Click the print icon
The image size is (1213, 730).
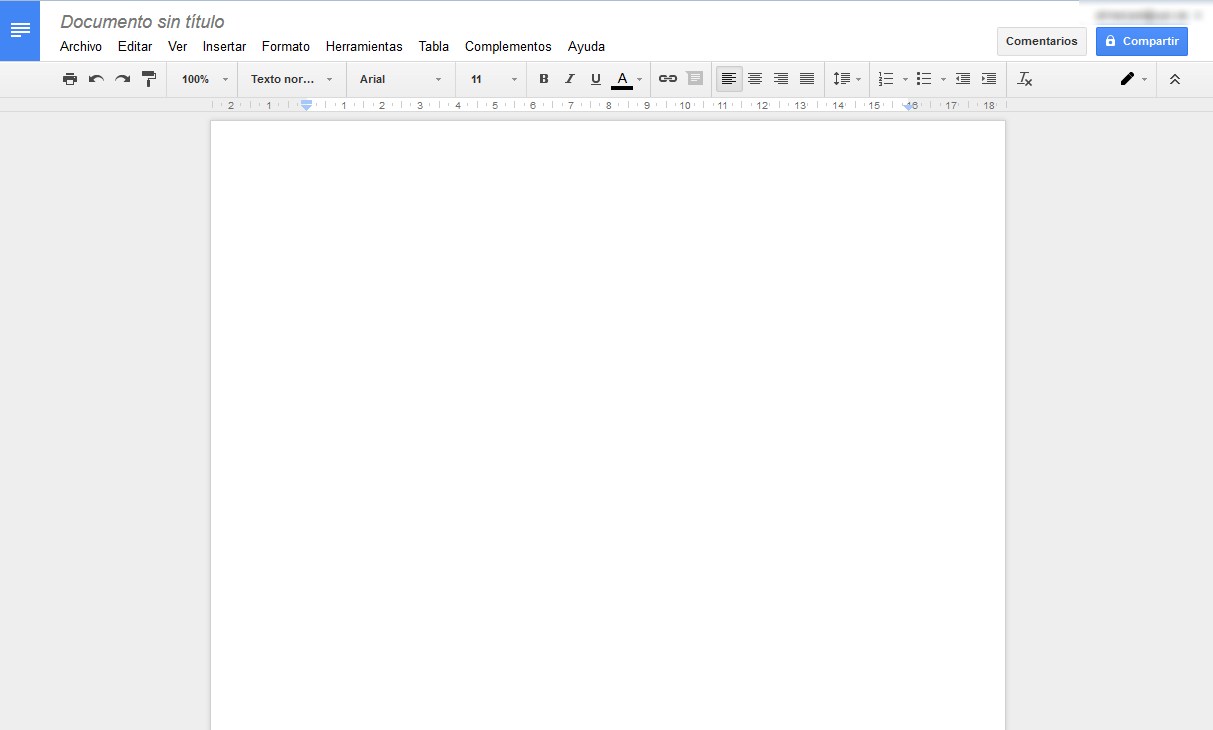point(70,79)
